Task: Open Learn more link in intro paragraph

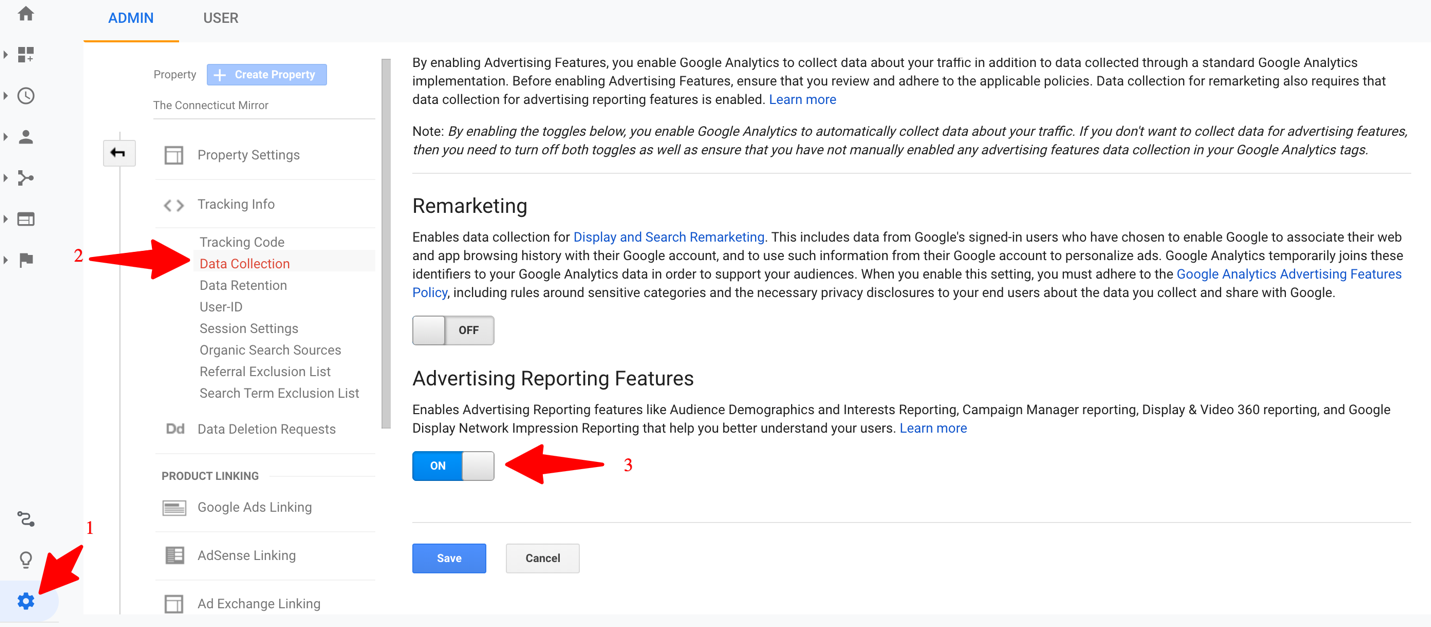Action: pos(802,99)
